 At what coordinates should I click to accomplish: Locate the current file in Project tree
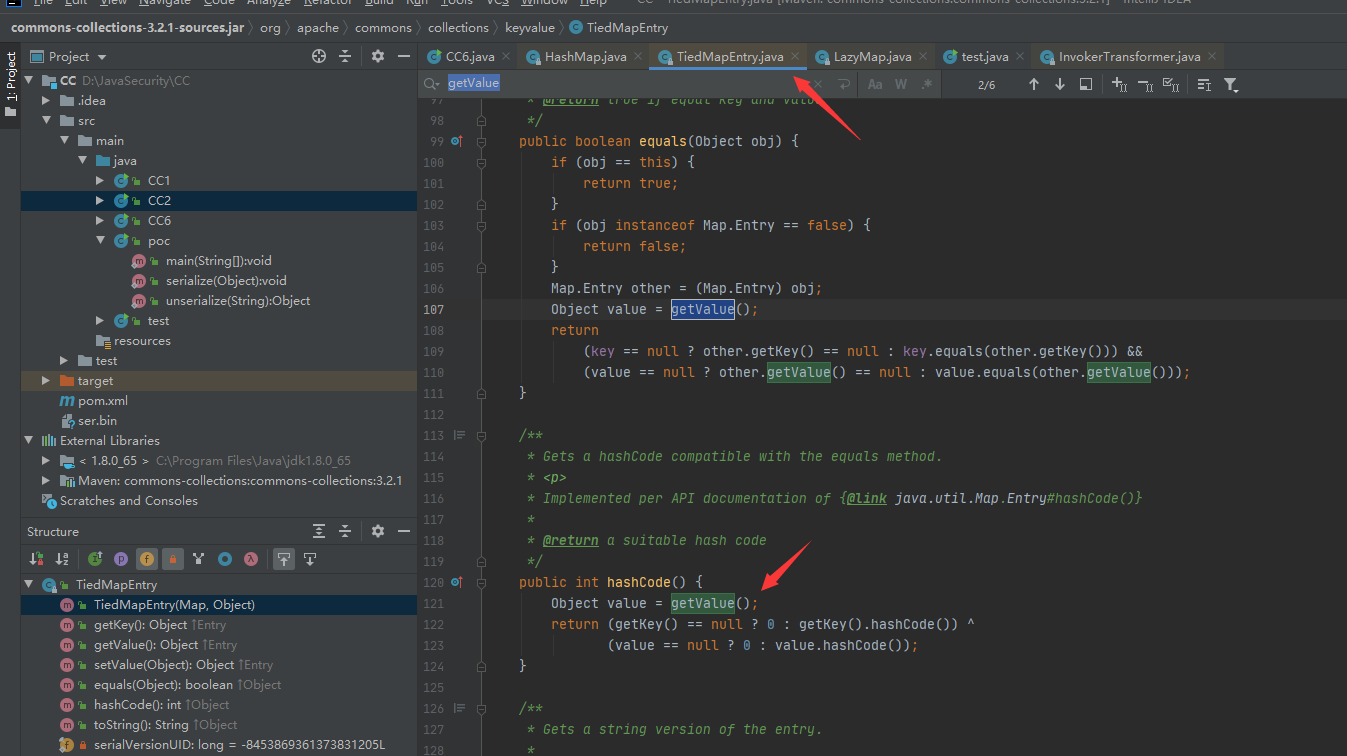pyautogui.click(x=318, y=56)
